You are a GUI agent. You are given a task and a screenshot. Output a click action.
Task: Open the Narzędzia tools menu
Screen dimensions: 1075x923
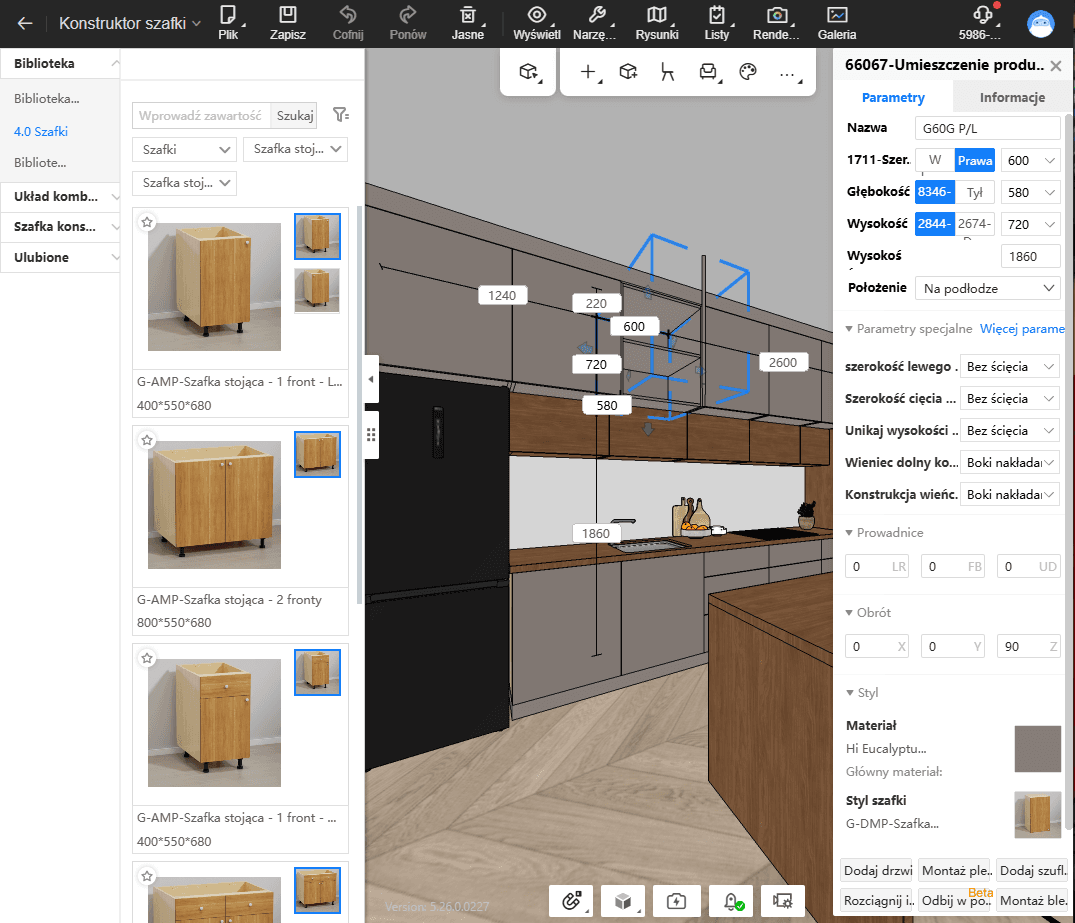pos(595,23)
